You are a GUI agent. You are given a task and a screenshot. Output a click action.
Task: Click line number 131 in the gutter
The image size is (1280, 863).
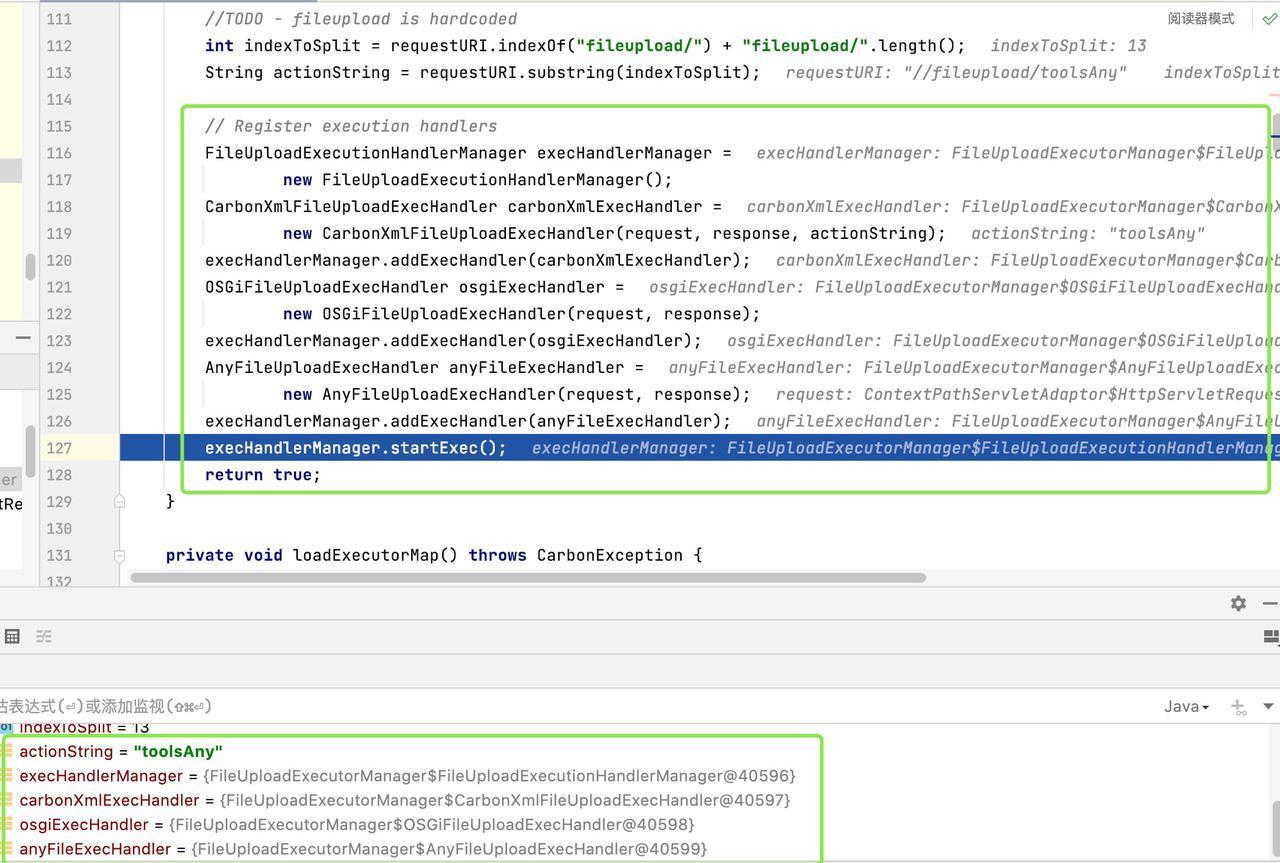pyautogui.click(x=59, y=555)
